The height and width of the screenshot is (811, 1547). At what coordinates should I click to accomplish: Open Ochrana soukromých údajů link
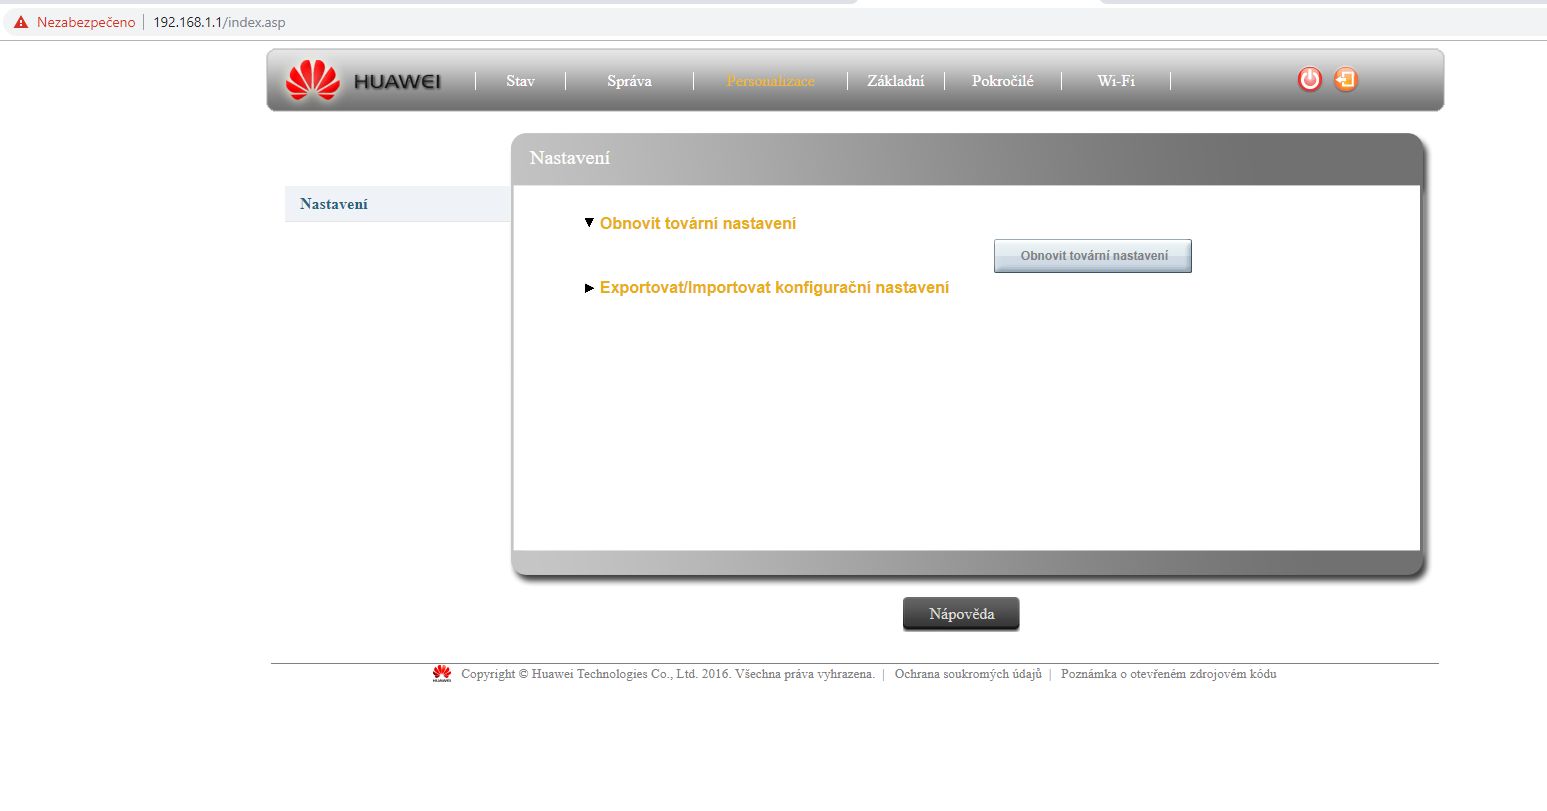click(x=968, y=674)
